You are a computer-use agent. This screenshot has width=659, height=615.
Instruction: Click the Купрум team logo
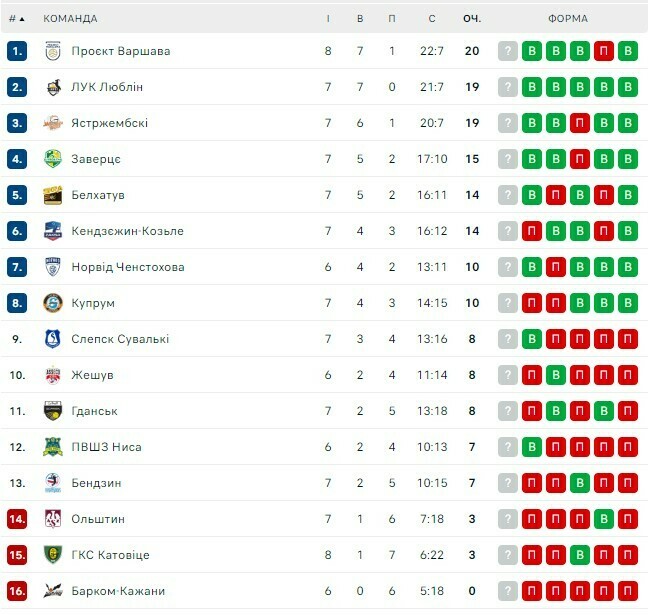pos(53,303)
